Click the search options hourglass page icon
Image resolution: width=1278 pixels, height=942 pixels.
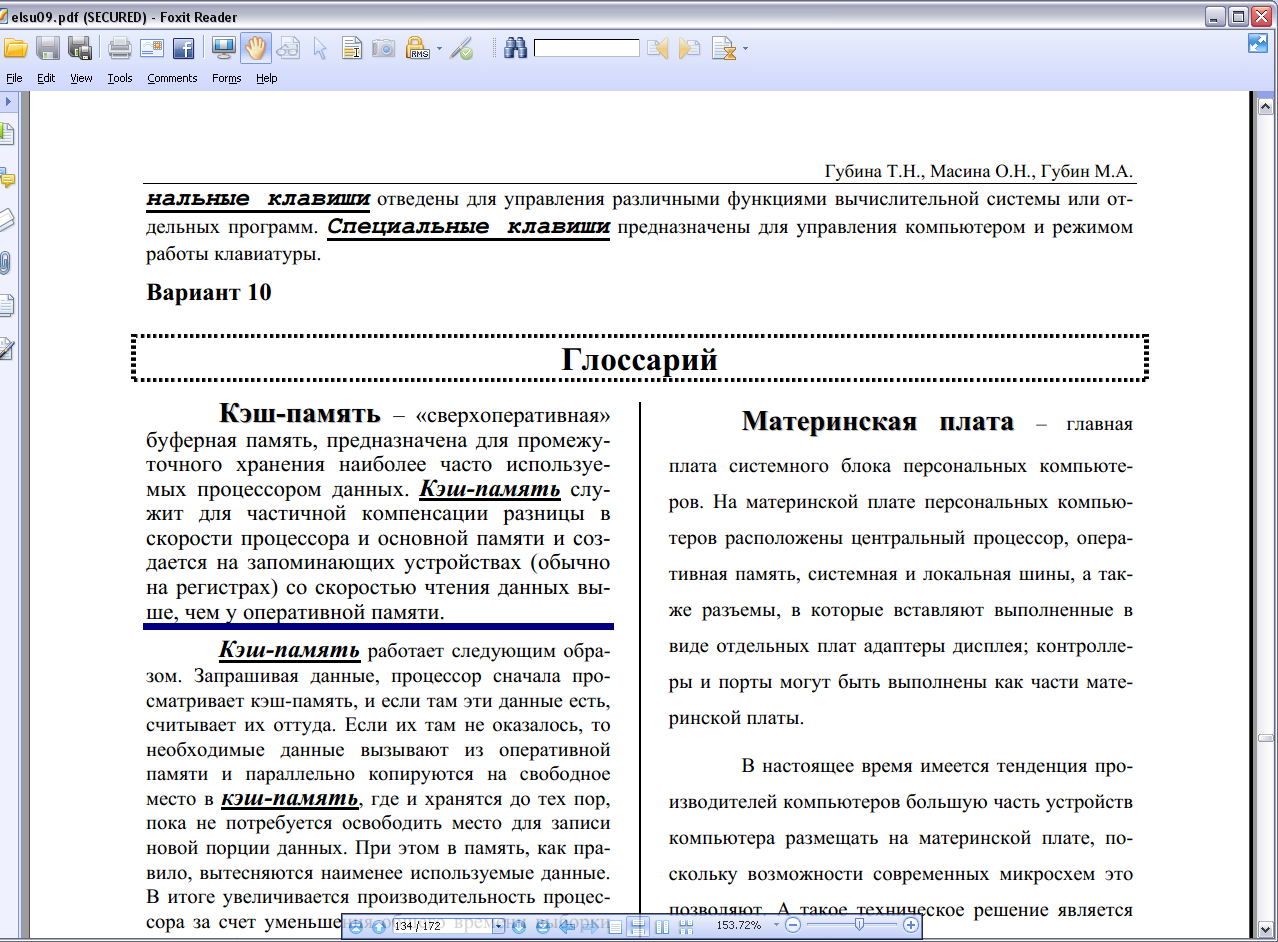[x=722, y=47]
